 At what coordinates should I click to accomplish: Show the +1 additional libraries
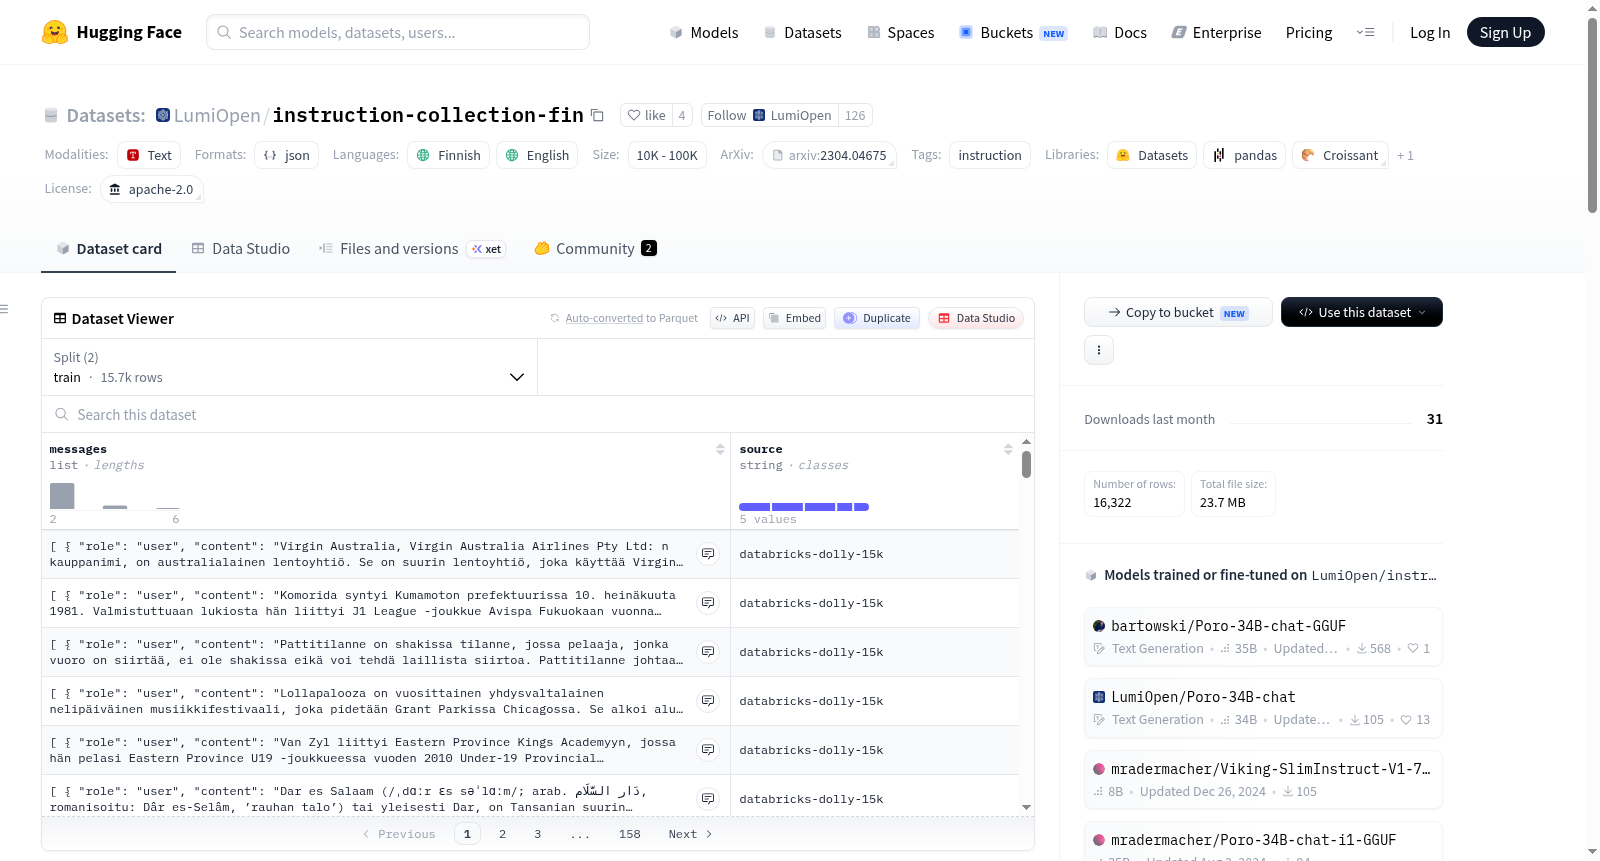point(1405,155)
